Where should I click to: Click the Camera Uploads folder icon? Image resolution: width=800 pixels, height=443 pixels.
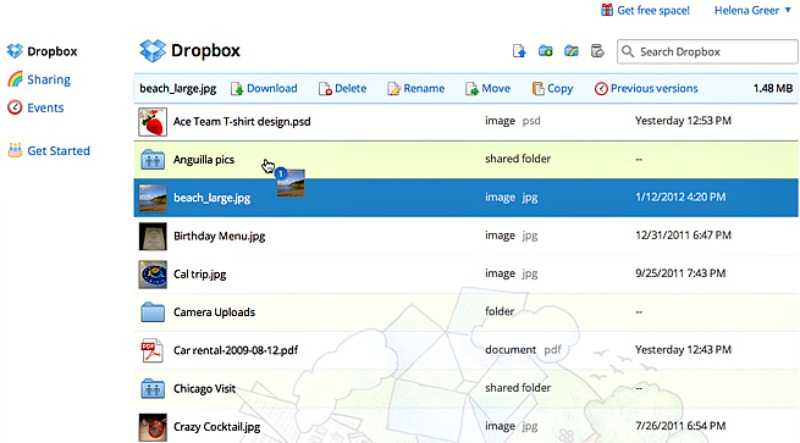(x=152, y=313)
